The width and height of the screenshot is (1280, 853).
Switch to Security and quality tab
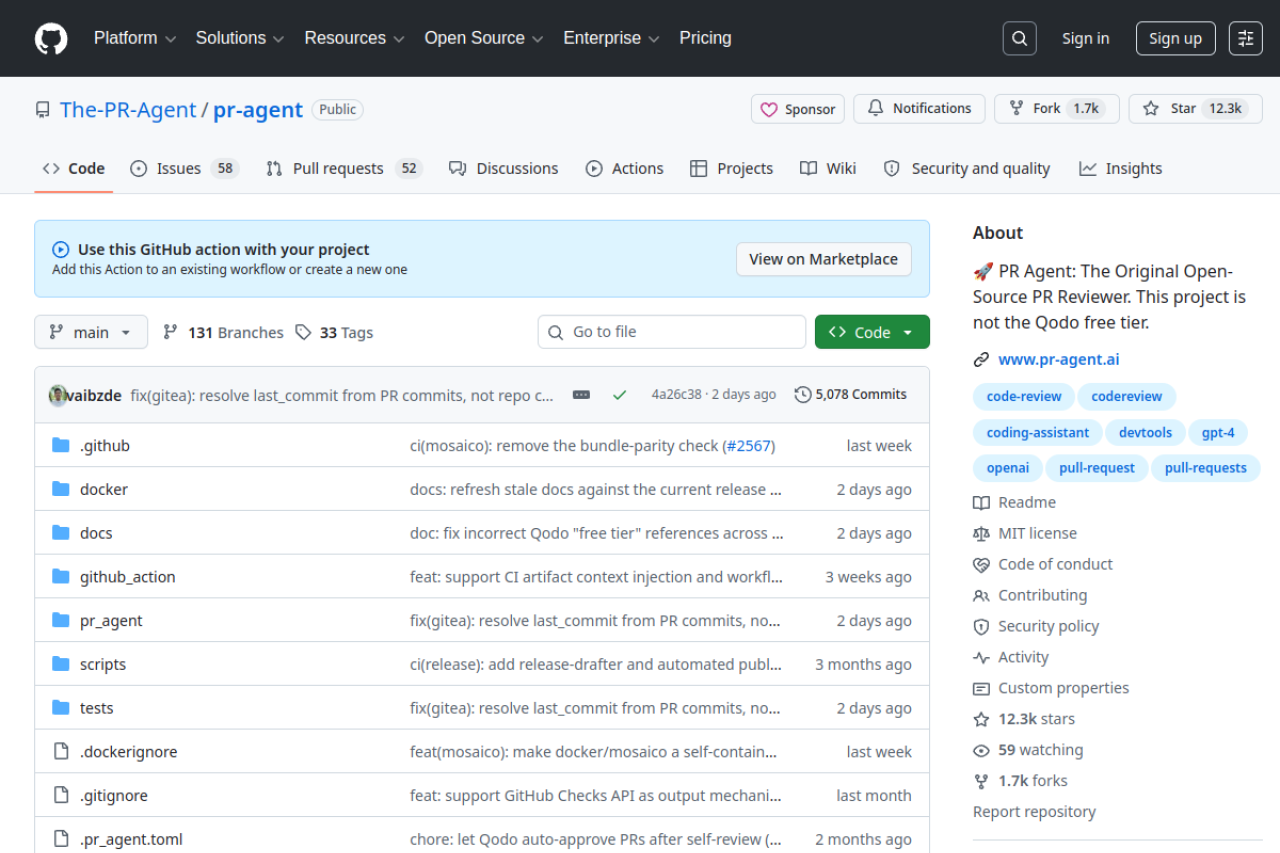click(x=966, y=169)
